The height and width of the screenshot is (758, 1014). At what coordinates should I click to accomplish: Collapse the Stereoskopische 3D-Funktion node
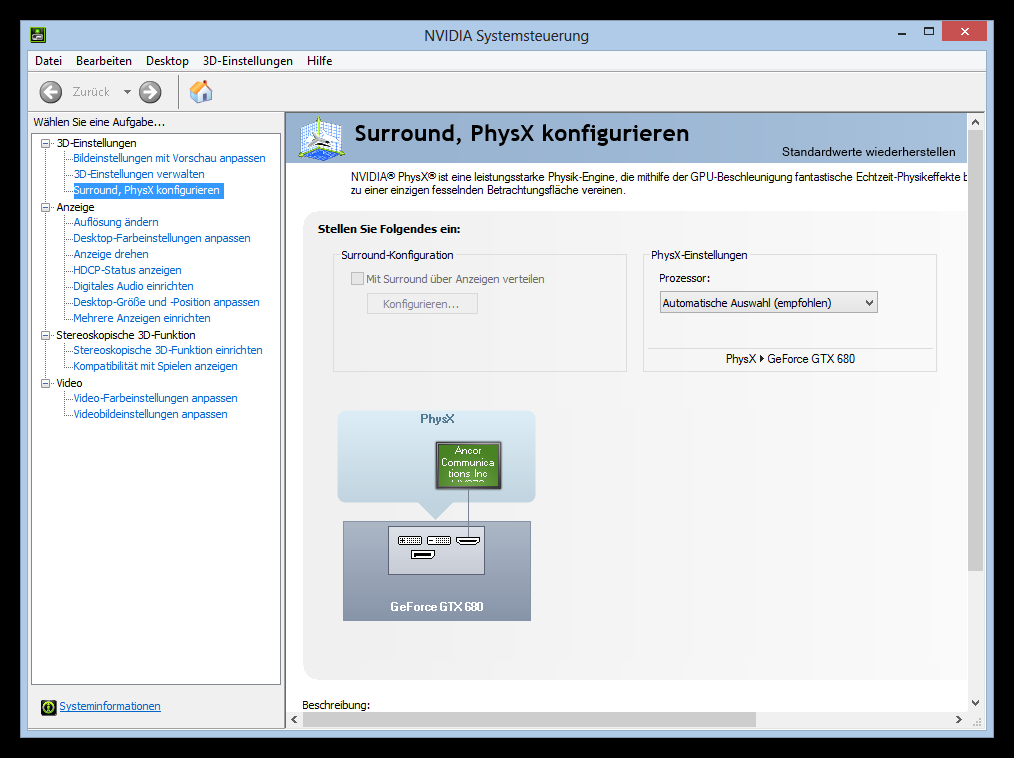pyautogui.click(x=45, y=336)
